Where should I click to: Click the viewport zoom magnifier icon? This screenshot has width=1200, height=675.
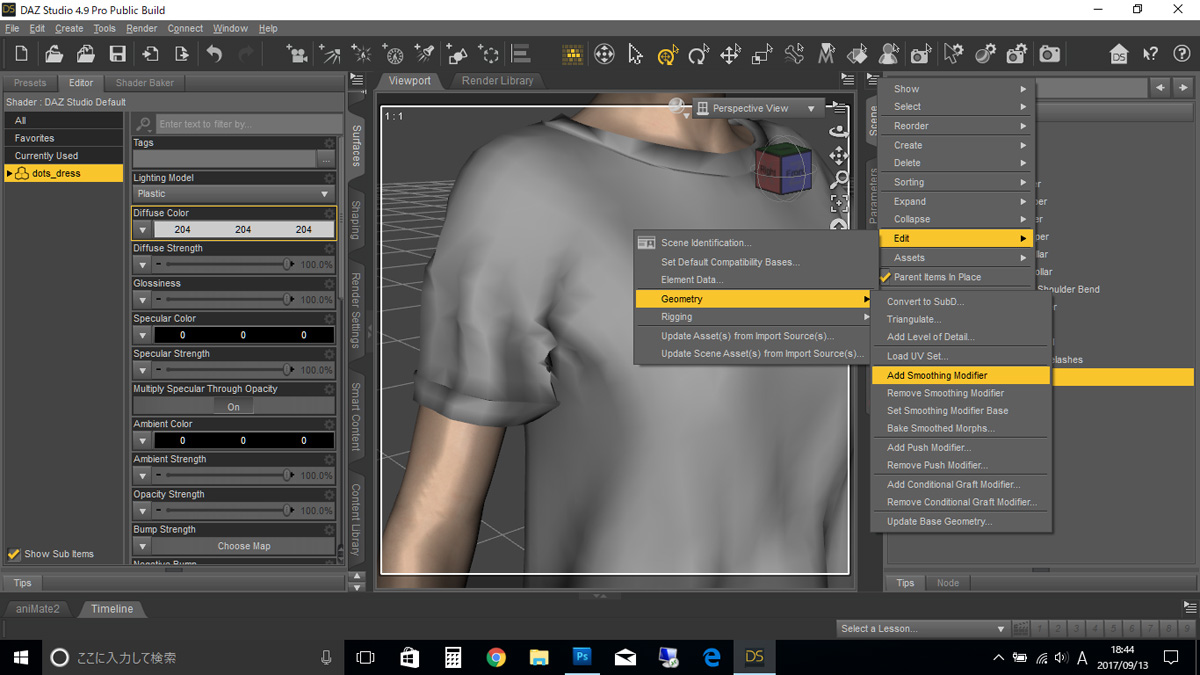click(x=839, y=179)
